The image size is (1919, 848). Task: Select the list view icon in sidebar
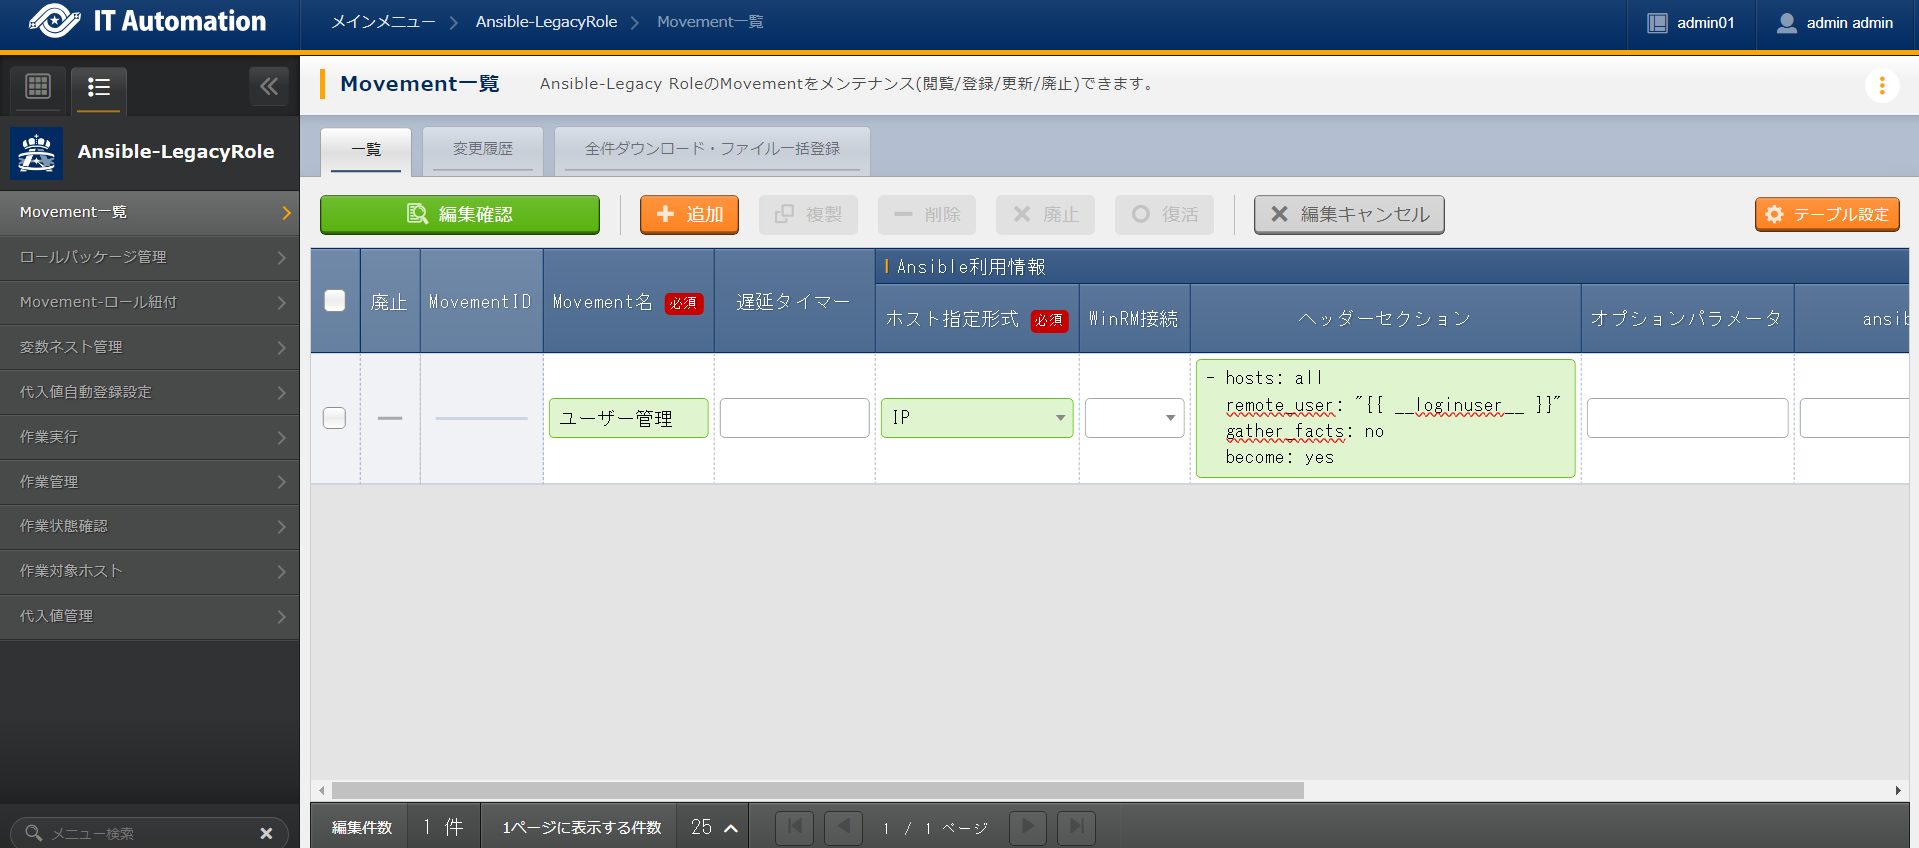pyautogui.click(x=98, y=88)
